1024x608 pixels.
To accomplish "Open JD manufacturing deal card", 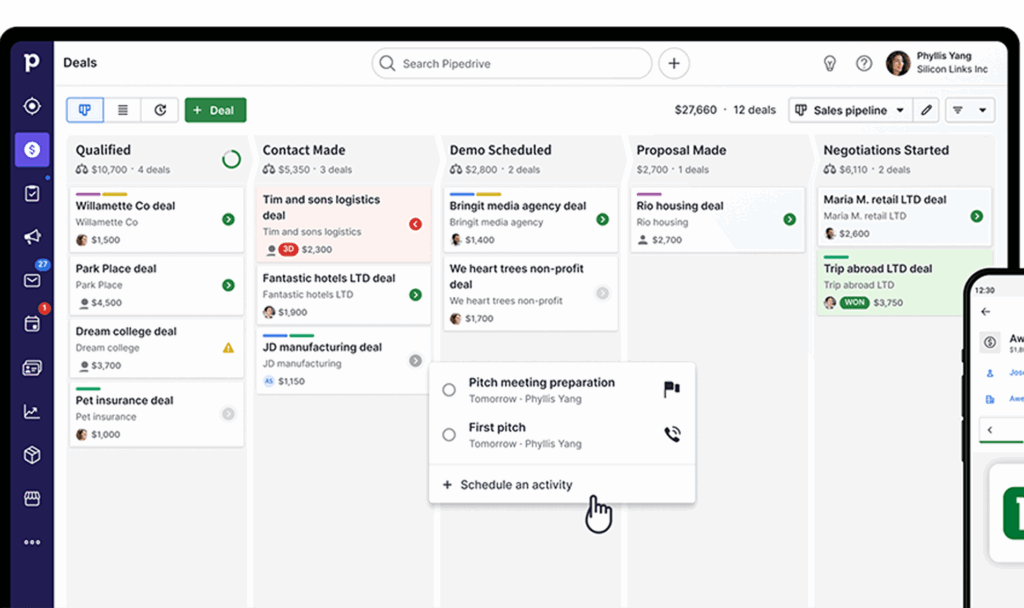I will [344, 361].
